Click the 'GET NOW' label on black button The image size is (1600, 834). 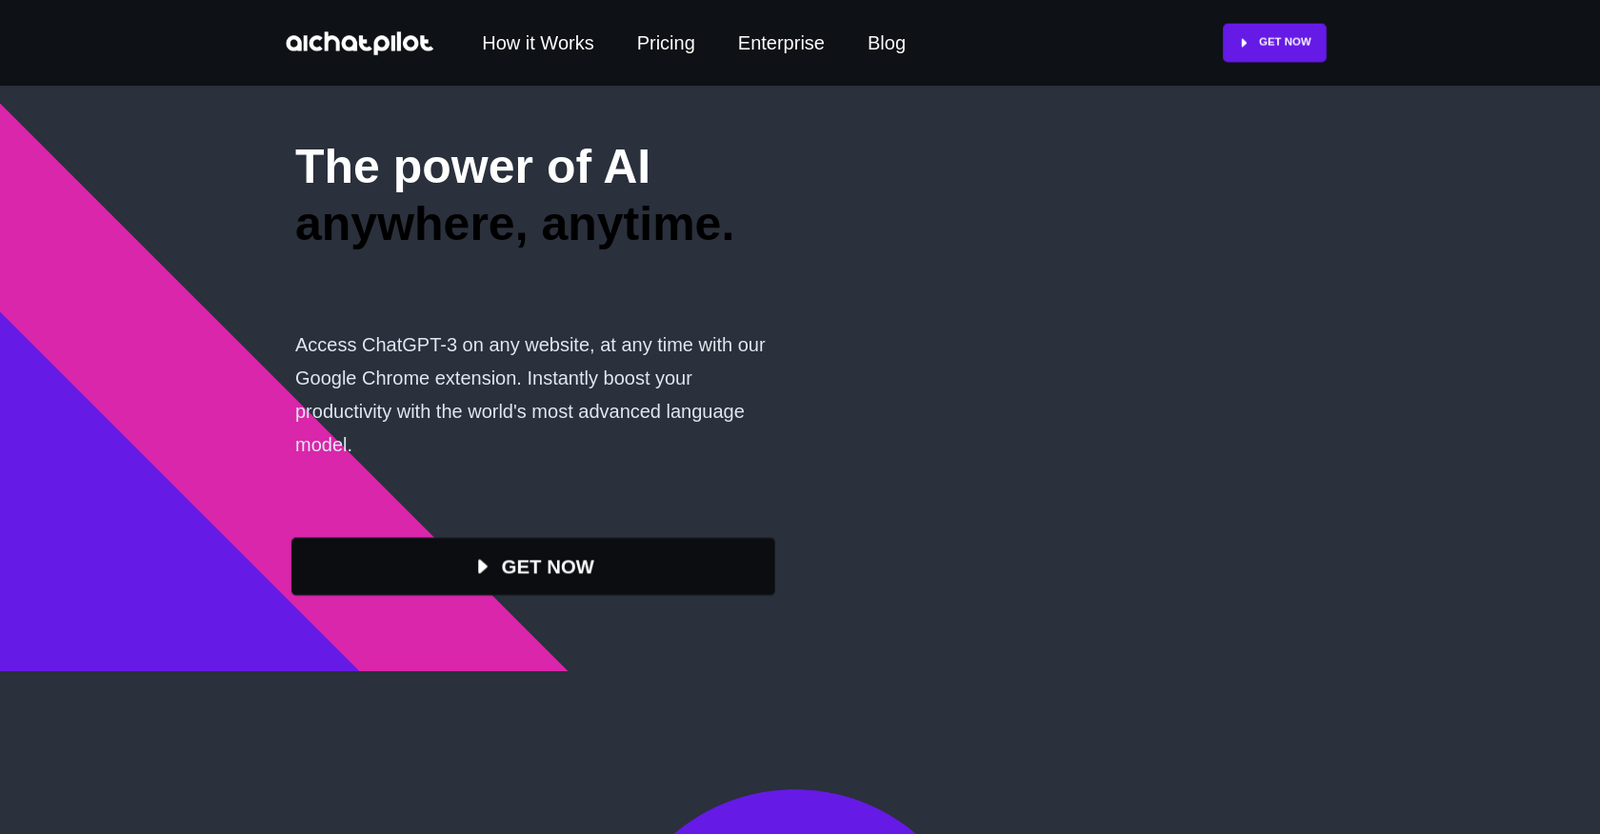click(548, 567)
